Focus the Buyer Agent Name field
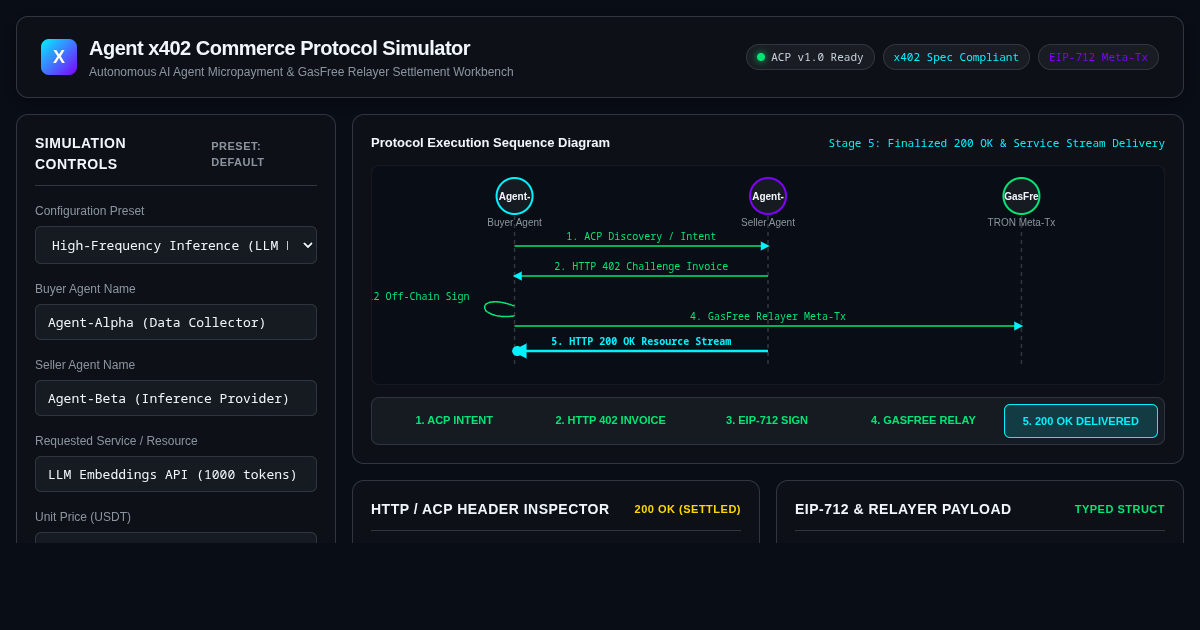Viewport: 1200px width, 630px height. (176, 322)
